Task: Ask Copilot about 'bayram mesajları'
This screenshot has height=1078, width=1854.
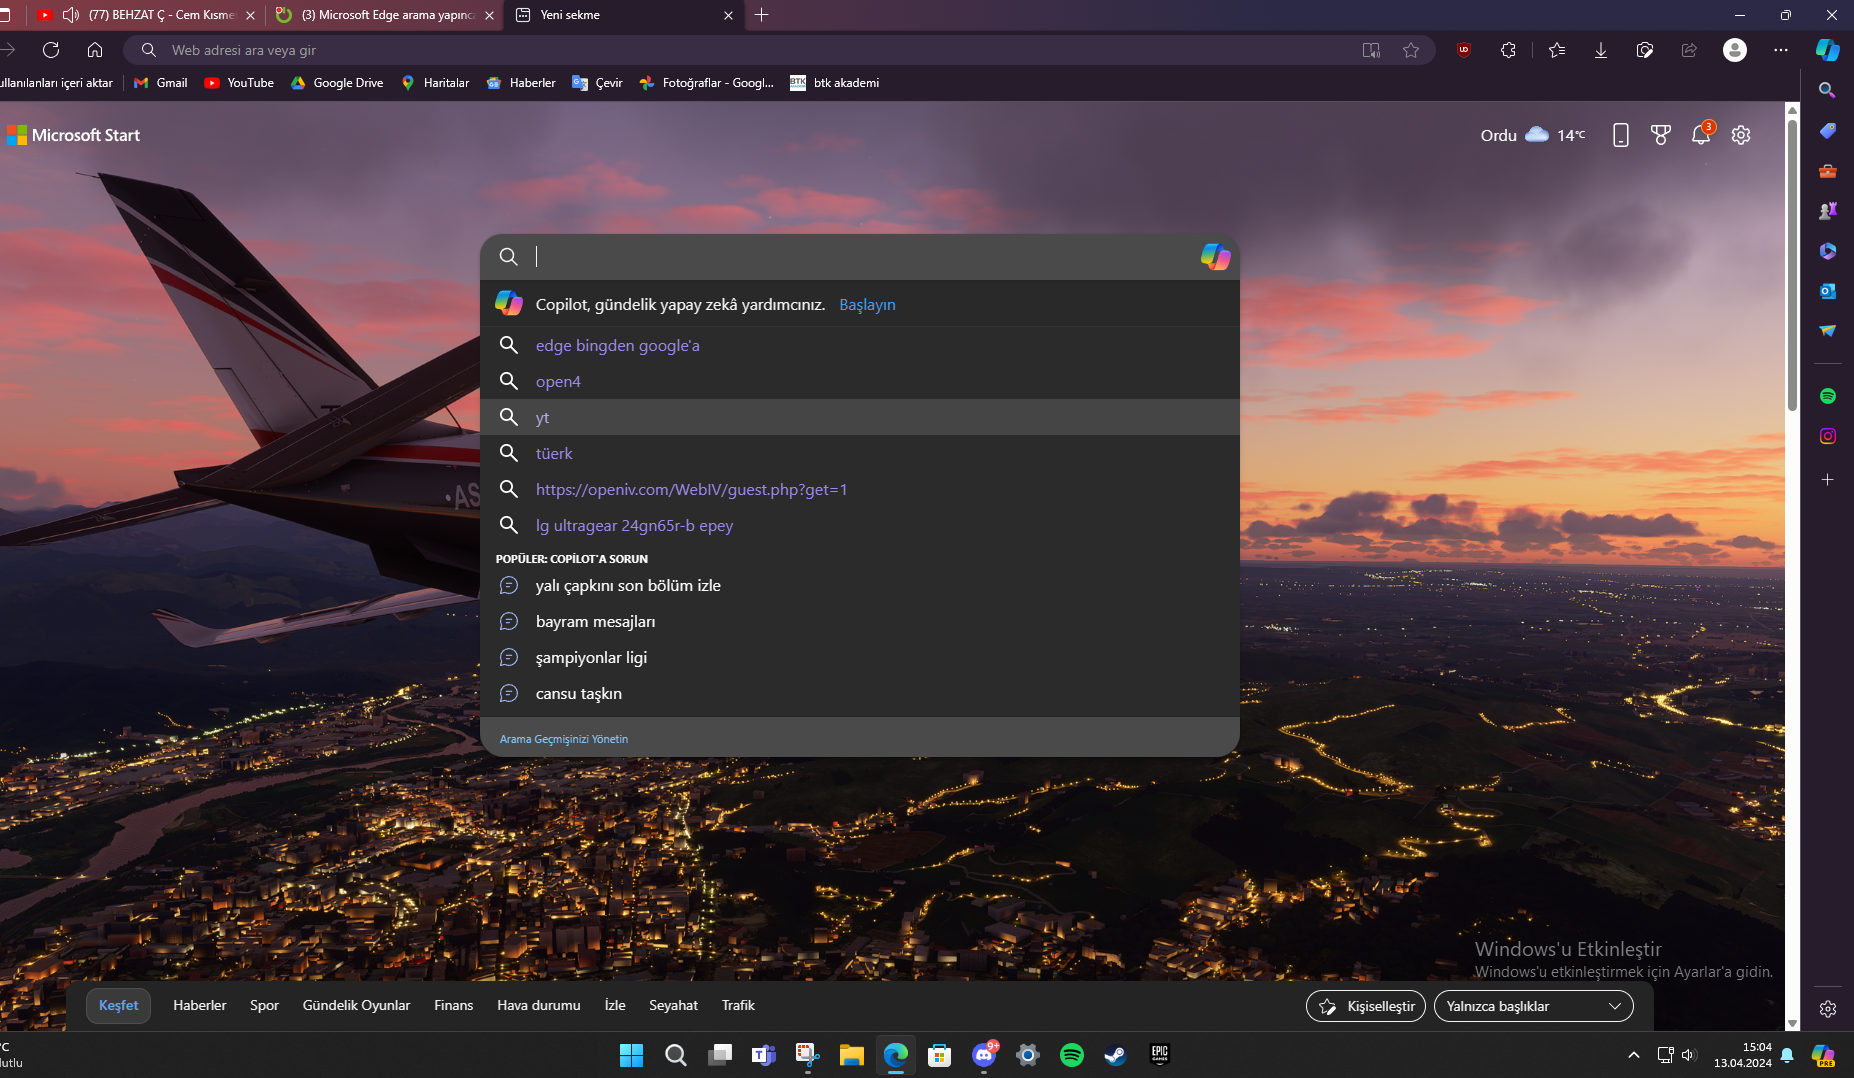Action: tap(860, 621)
